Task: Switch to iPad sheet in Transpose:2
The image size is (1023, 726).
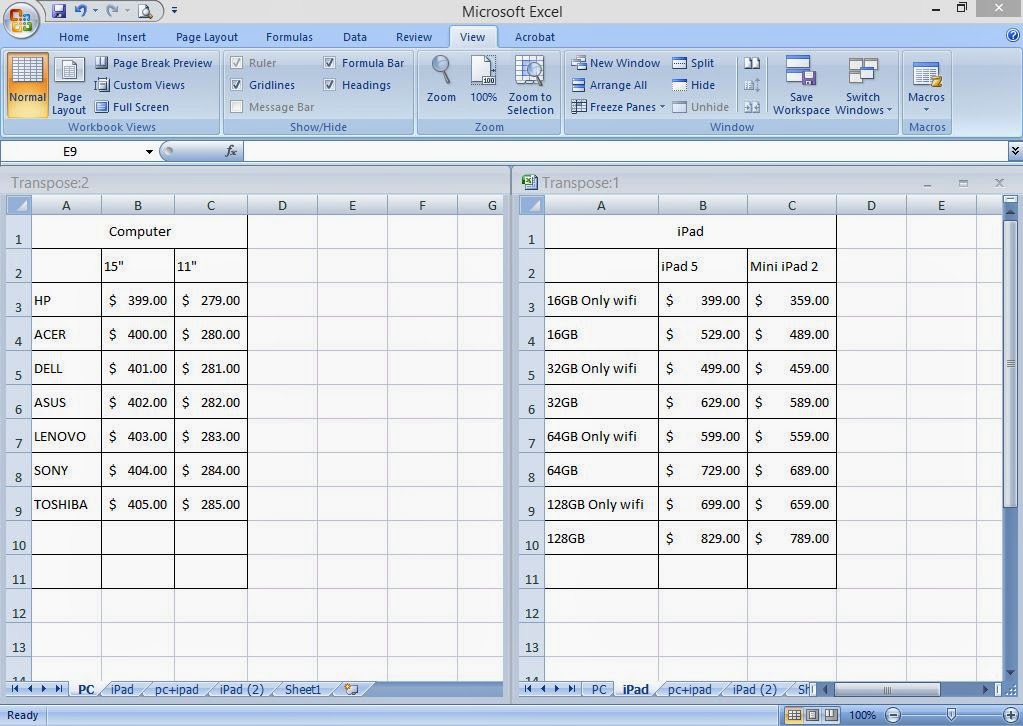Action: [122, 689]
